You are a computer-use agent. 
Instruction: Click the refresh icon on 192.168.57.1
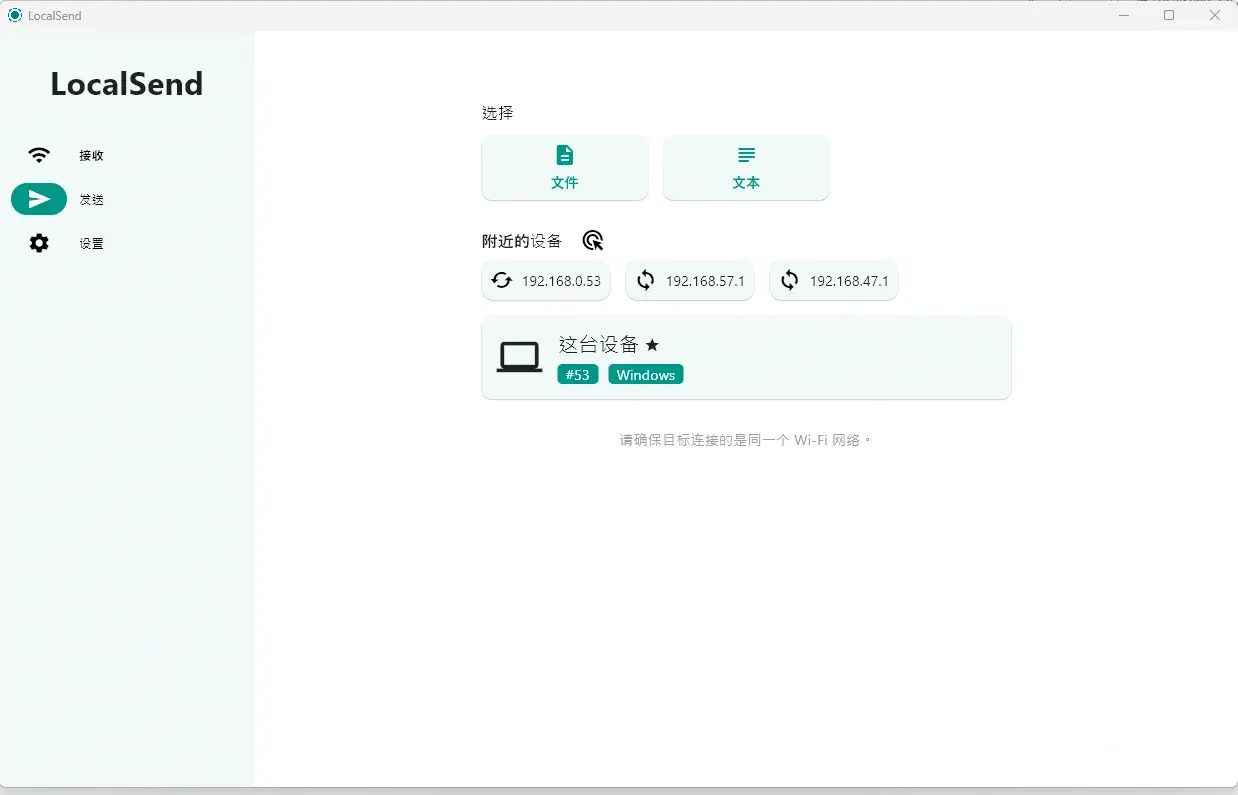pos(644,281)
